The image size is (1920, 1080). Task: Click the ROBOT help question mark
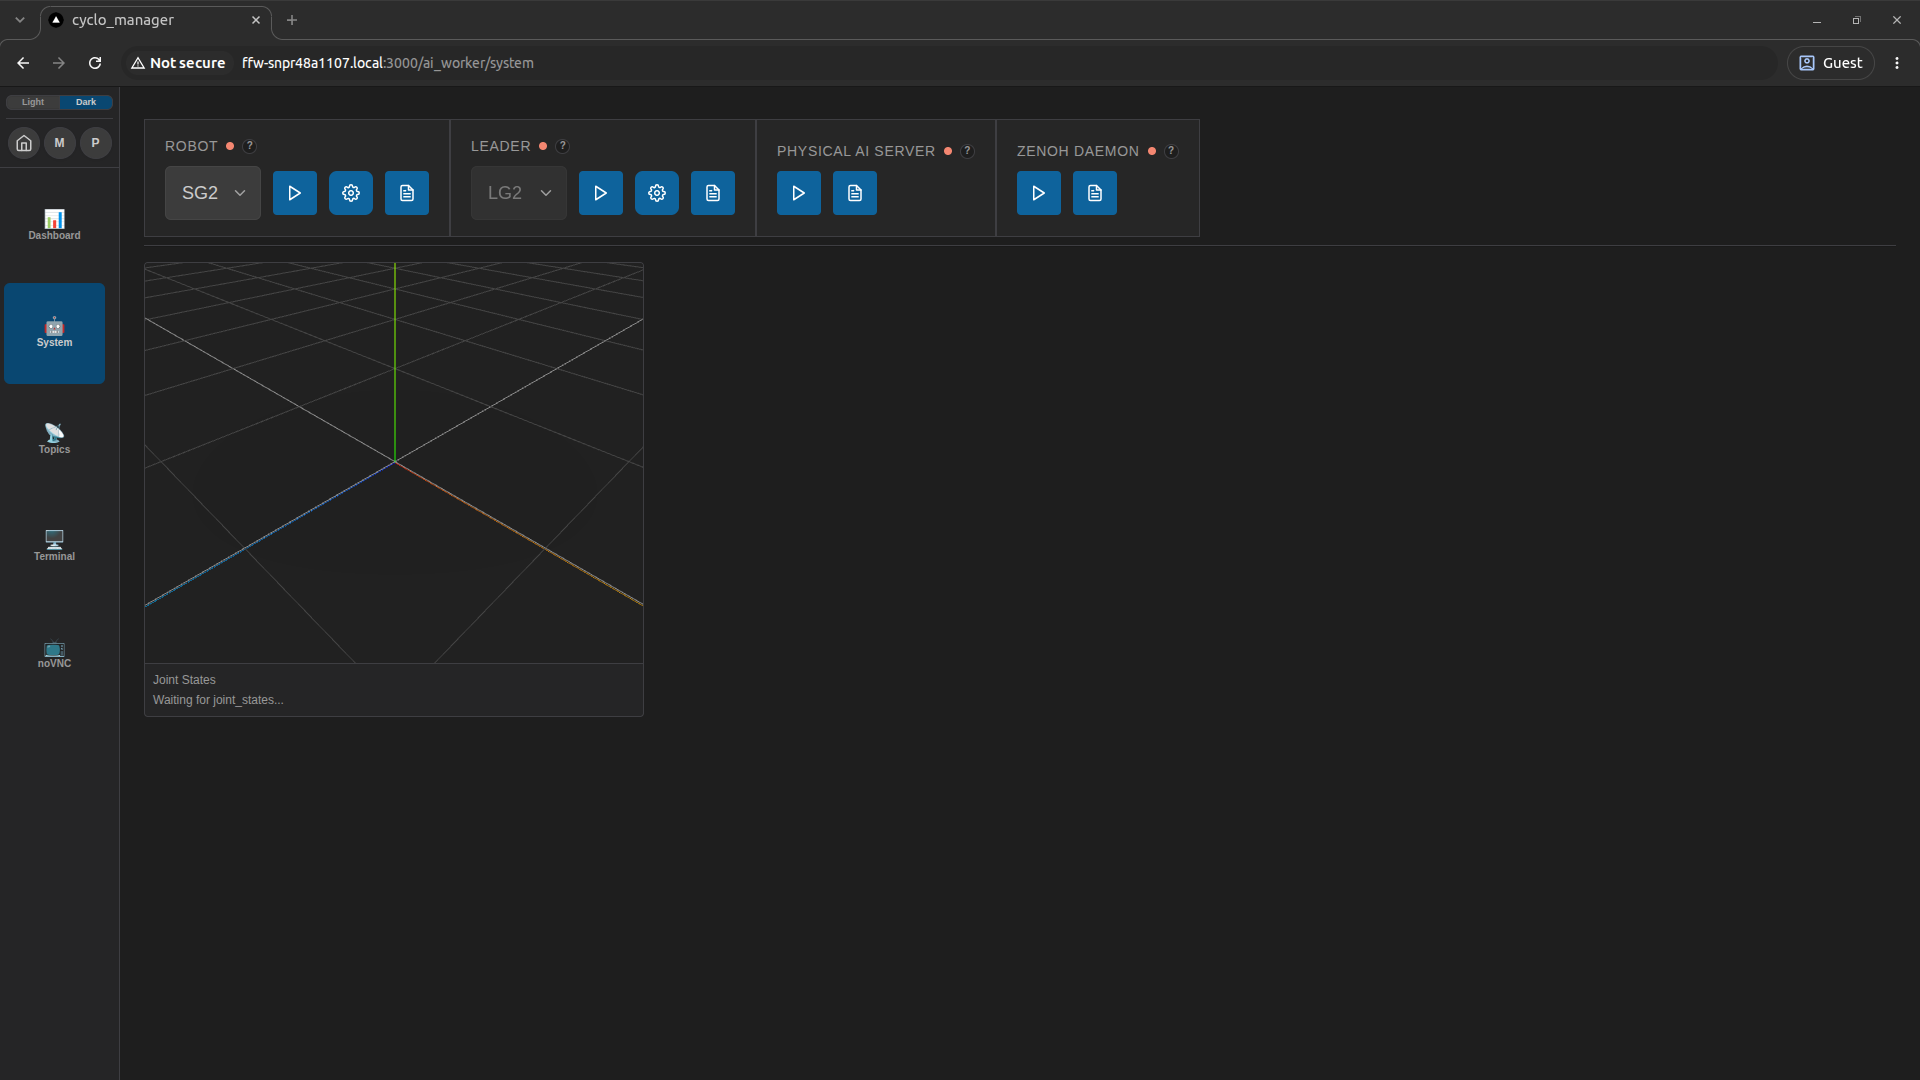250,146
